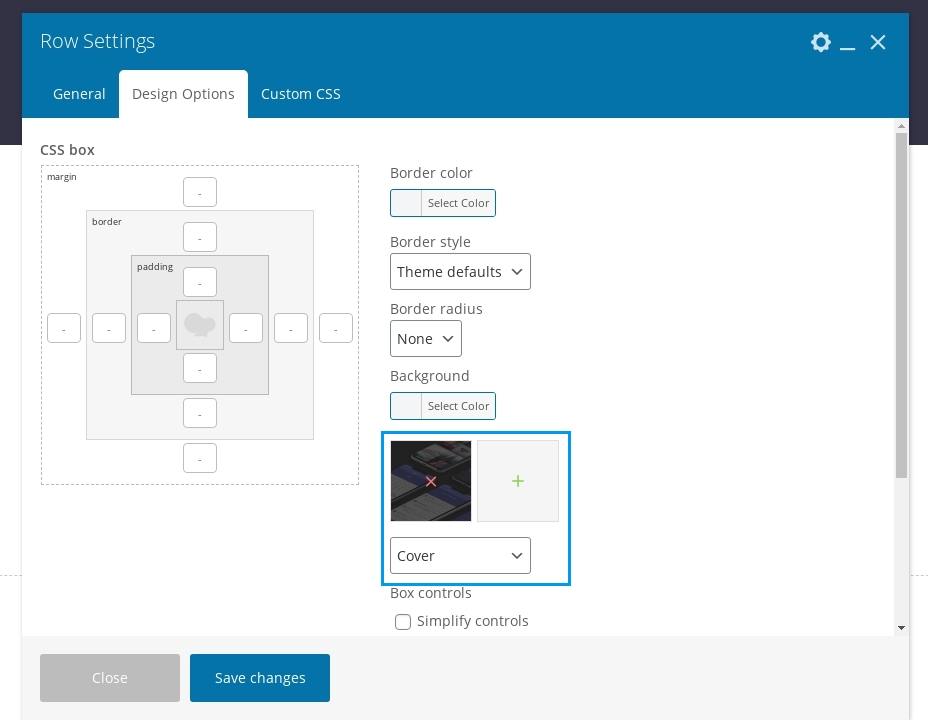Close Row Settings with the X icon
This screenshot has width=928, height=720.
coord(878,42)
